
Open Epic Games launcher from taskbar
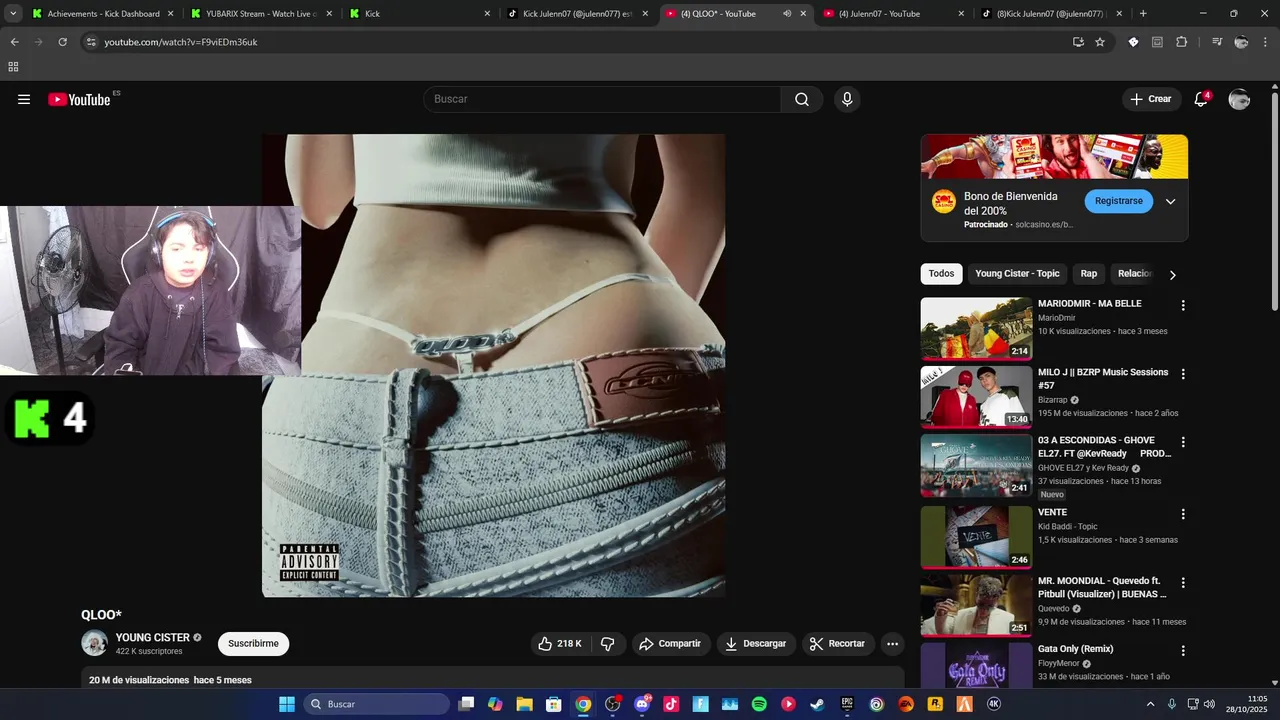tap(847, 704)
